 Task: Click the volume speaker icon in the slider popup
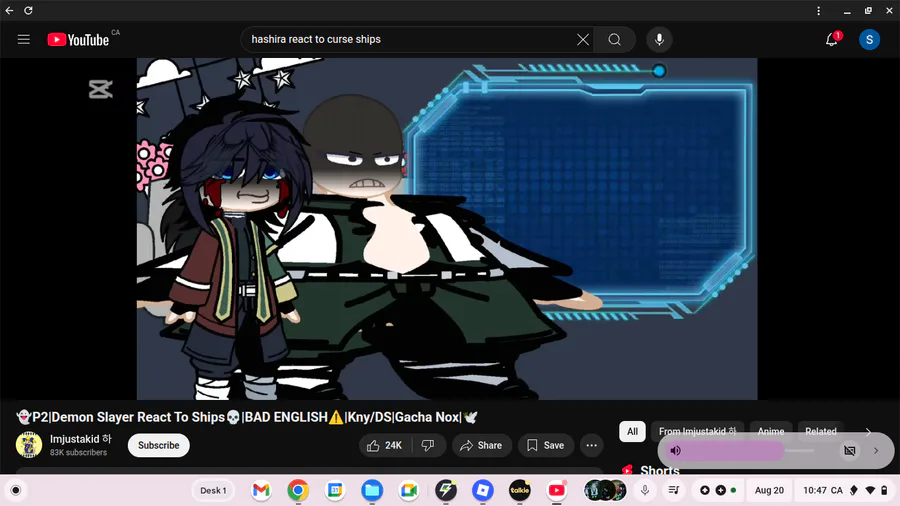pos(676,451)
